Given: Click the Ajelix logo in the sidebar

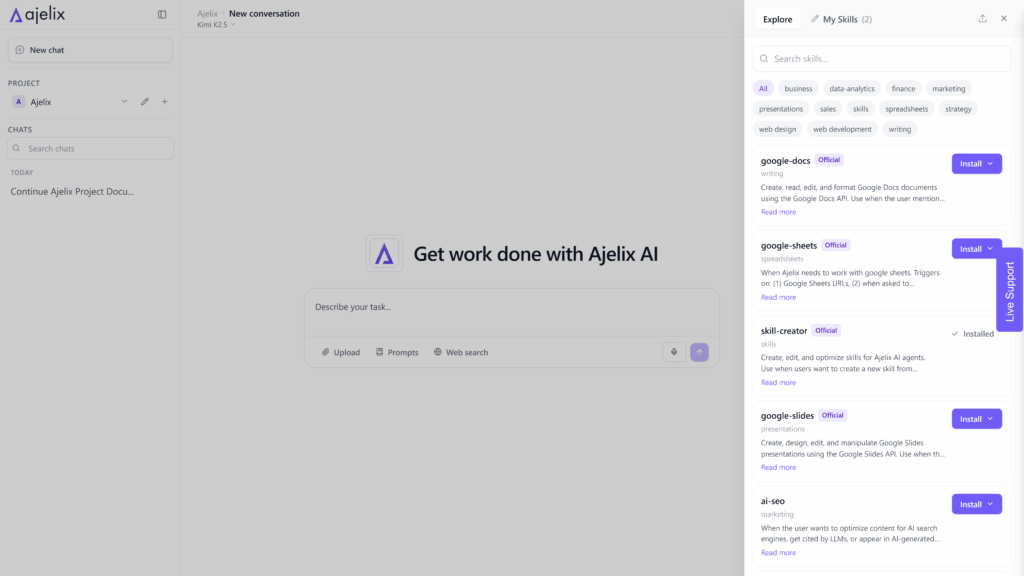Looking at the screenshot, I should (x=37, y=14).
